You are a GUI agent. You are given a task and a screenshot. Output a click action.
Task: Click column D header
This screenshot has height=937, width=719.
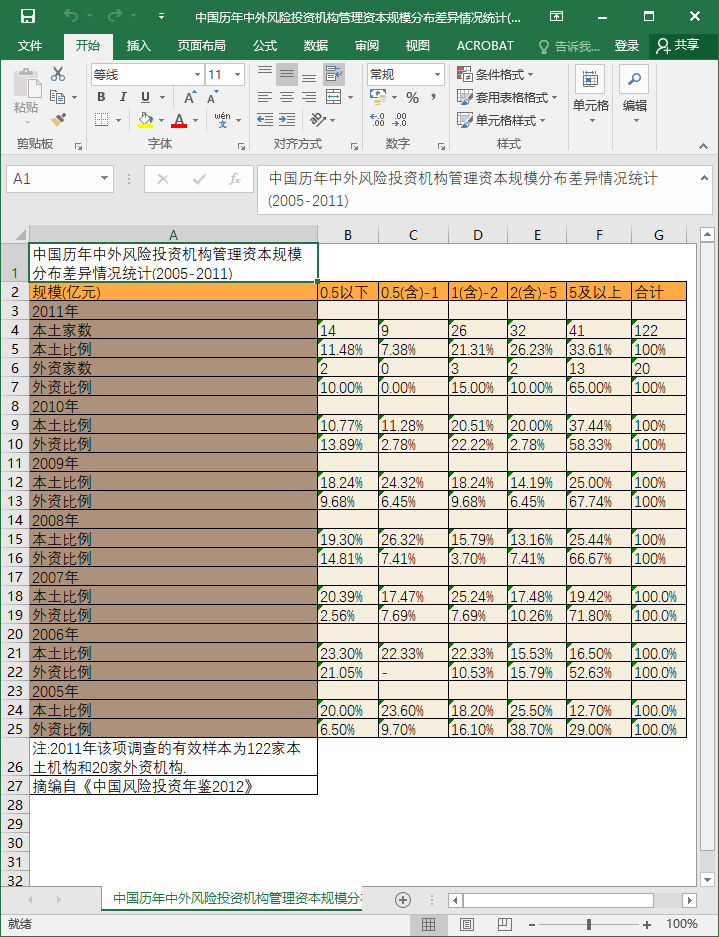478,235
